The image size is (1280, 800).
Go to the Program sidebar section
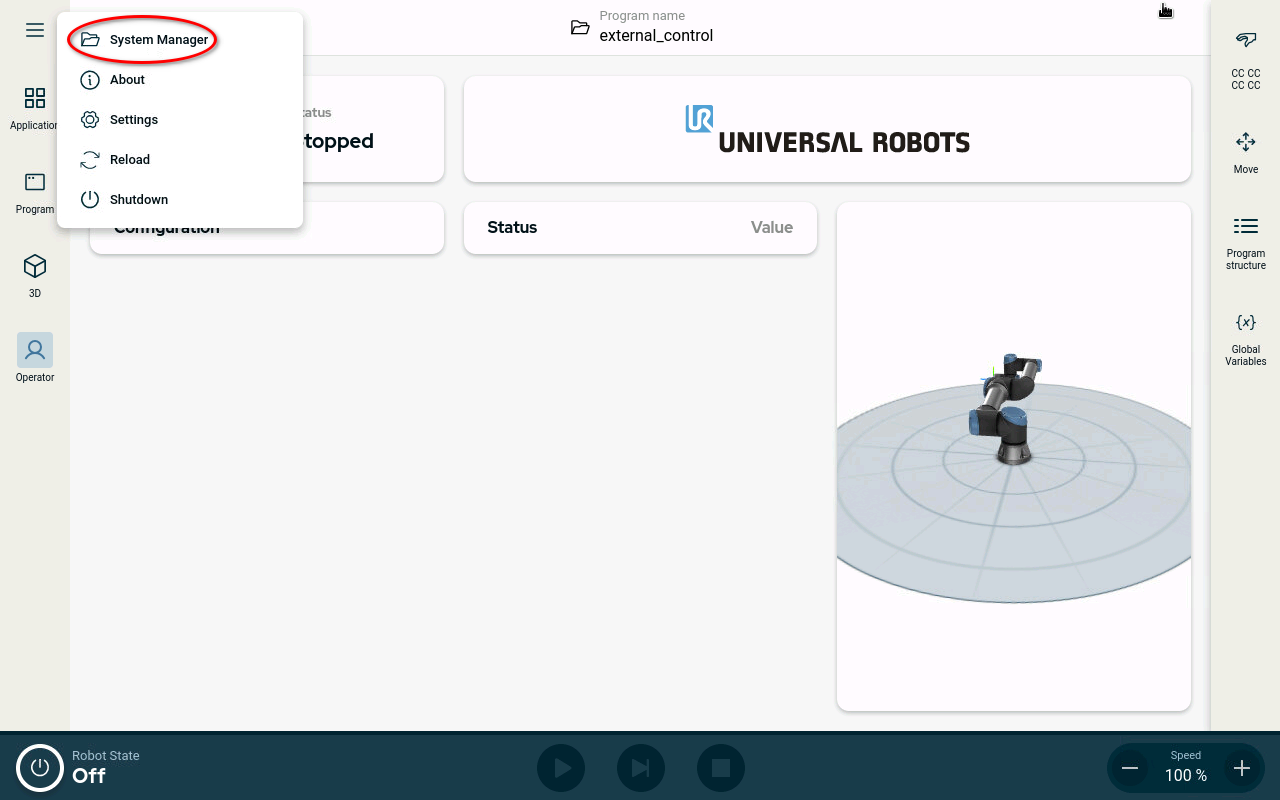tap(35, 192)
